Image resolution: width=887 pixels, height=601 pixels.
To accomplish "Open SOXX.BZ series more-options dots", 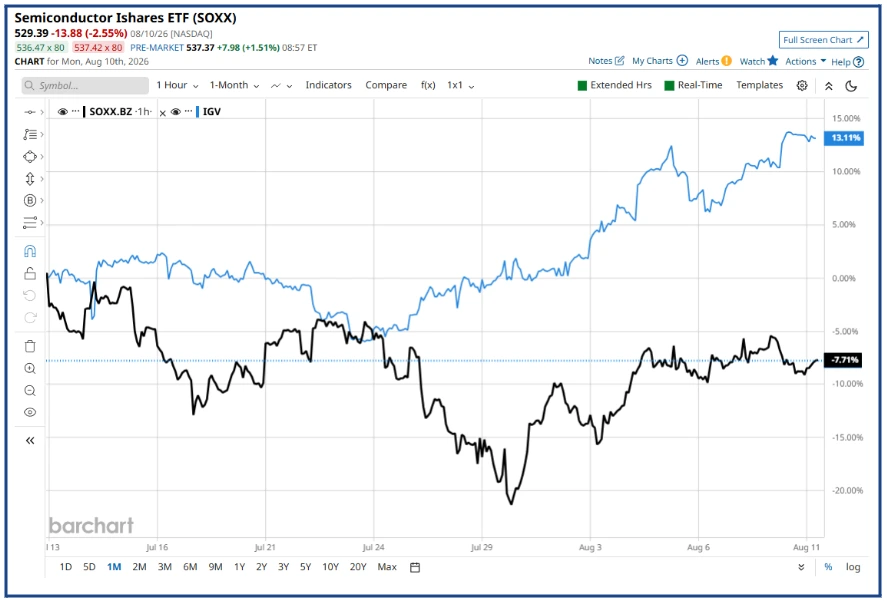I will point(76,111).
